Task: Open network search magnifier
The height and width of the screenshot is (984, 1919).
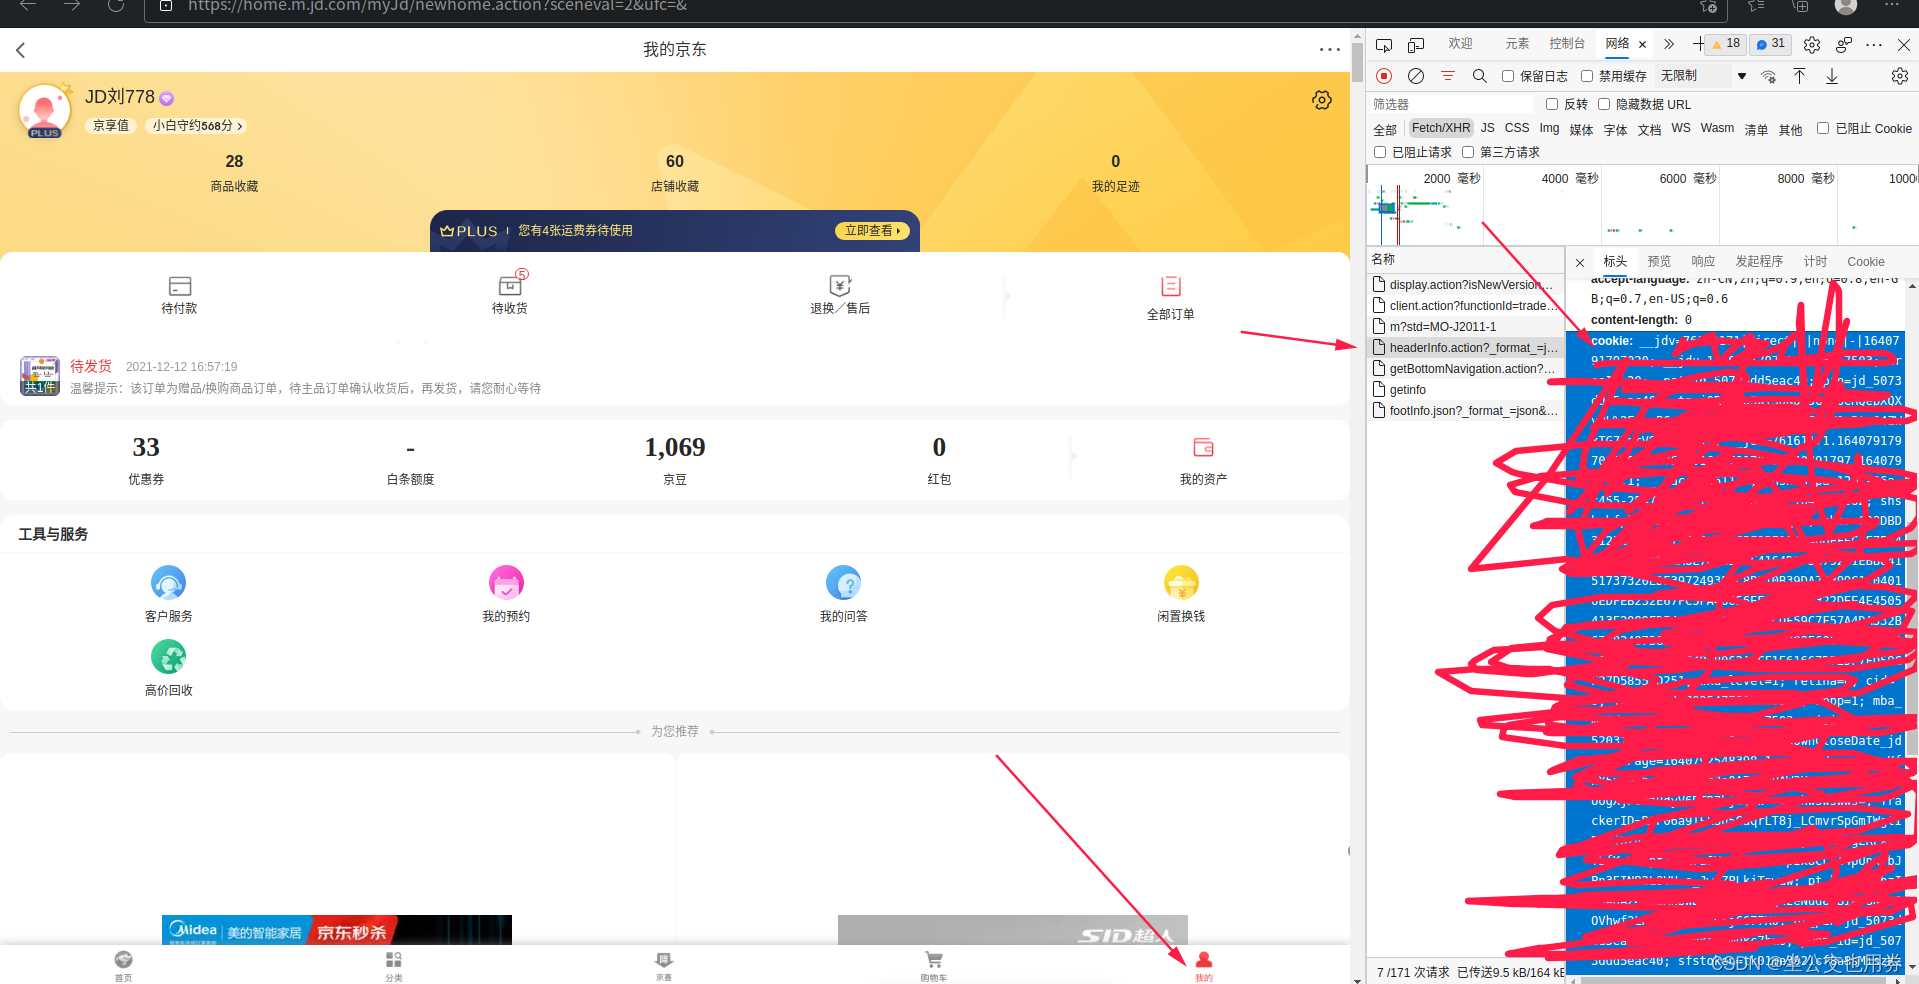Action: (x=1479, y=76)
